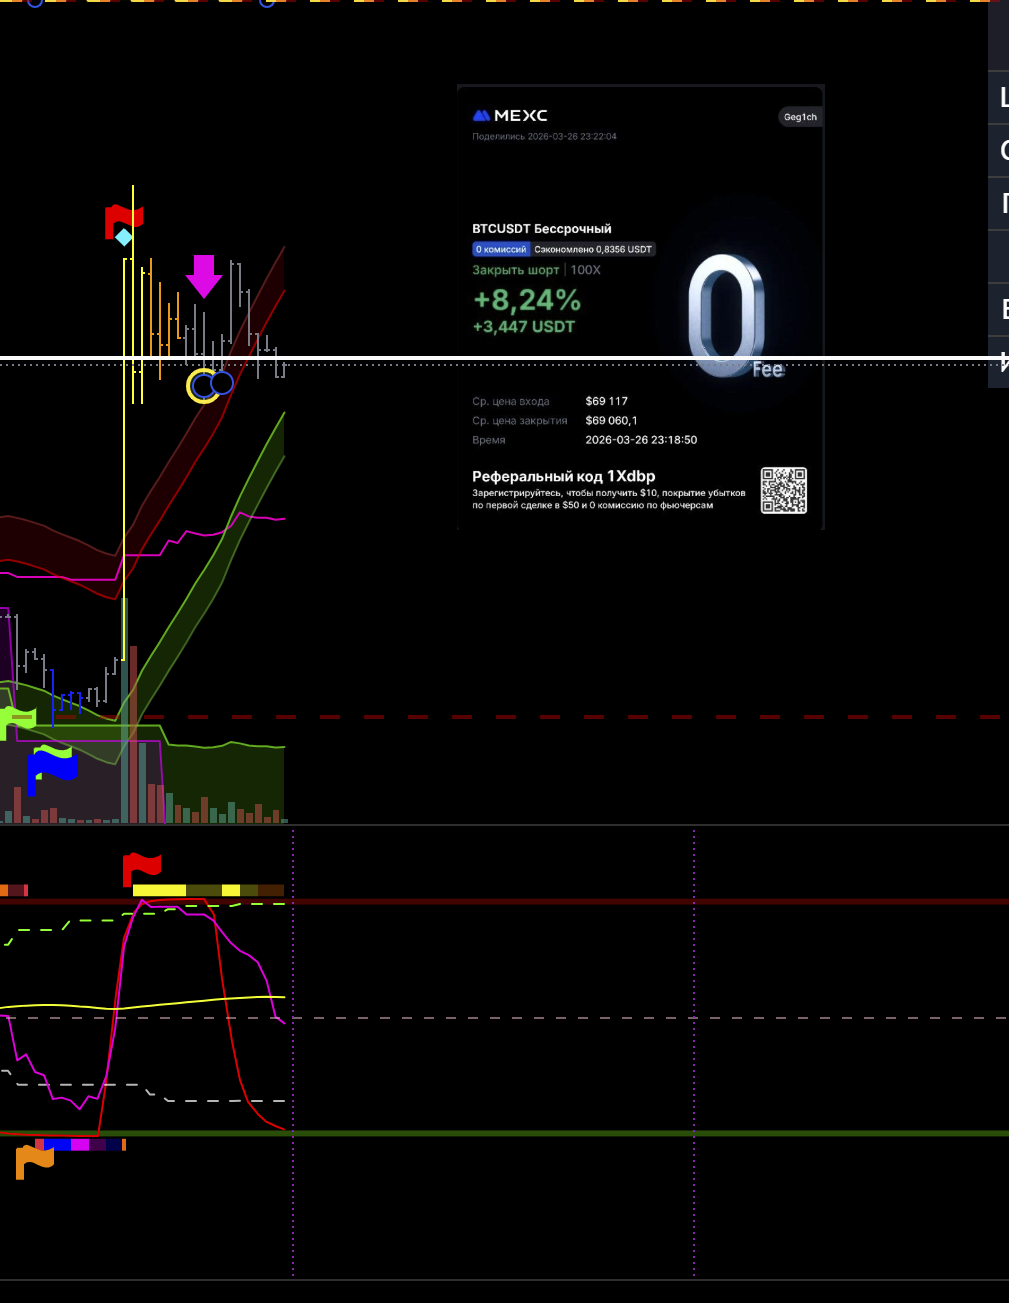Image resolution: width=1009 pixels, height=1303 pixels.
Task: Click the magenta segment of the bottom color bar
Action: 80,1145
